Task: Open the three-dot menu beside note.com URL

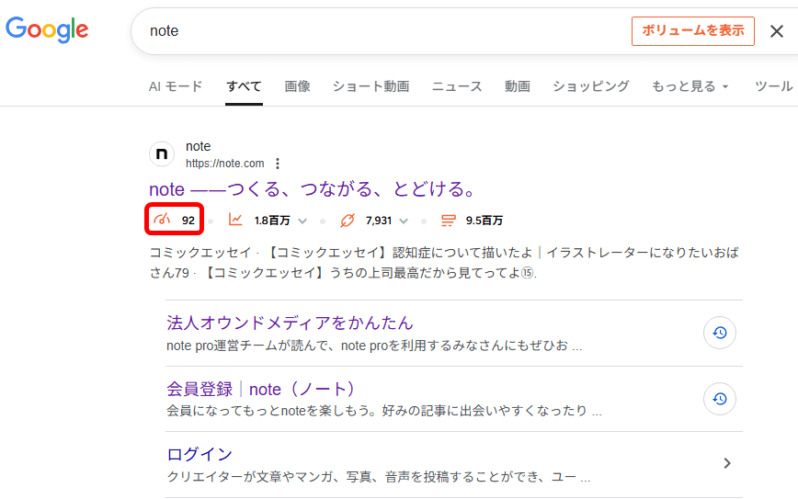Action: click(x=278, y=164)
